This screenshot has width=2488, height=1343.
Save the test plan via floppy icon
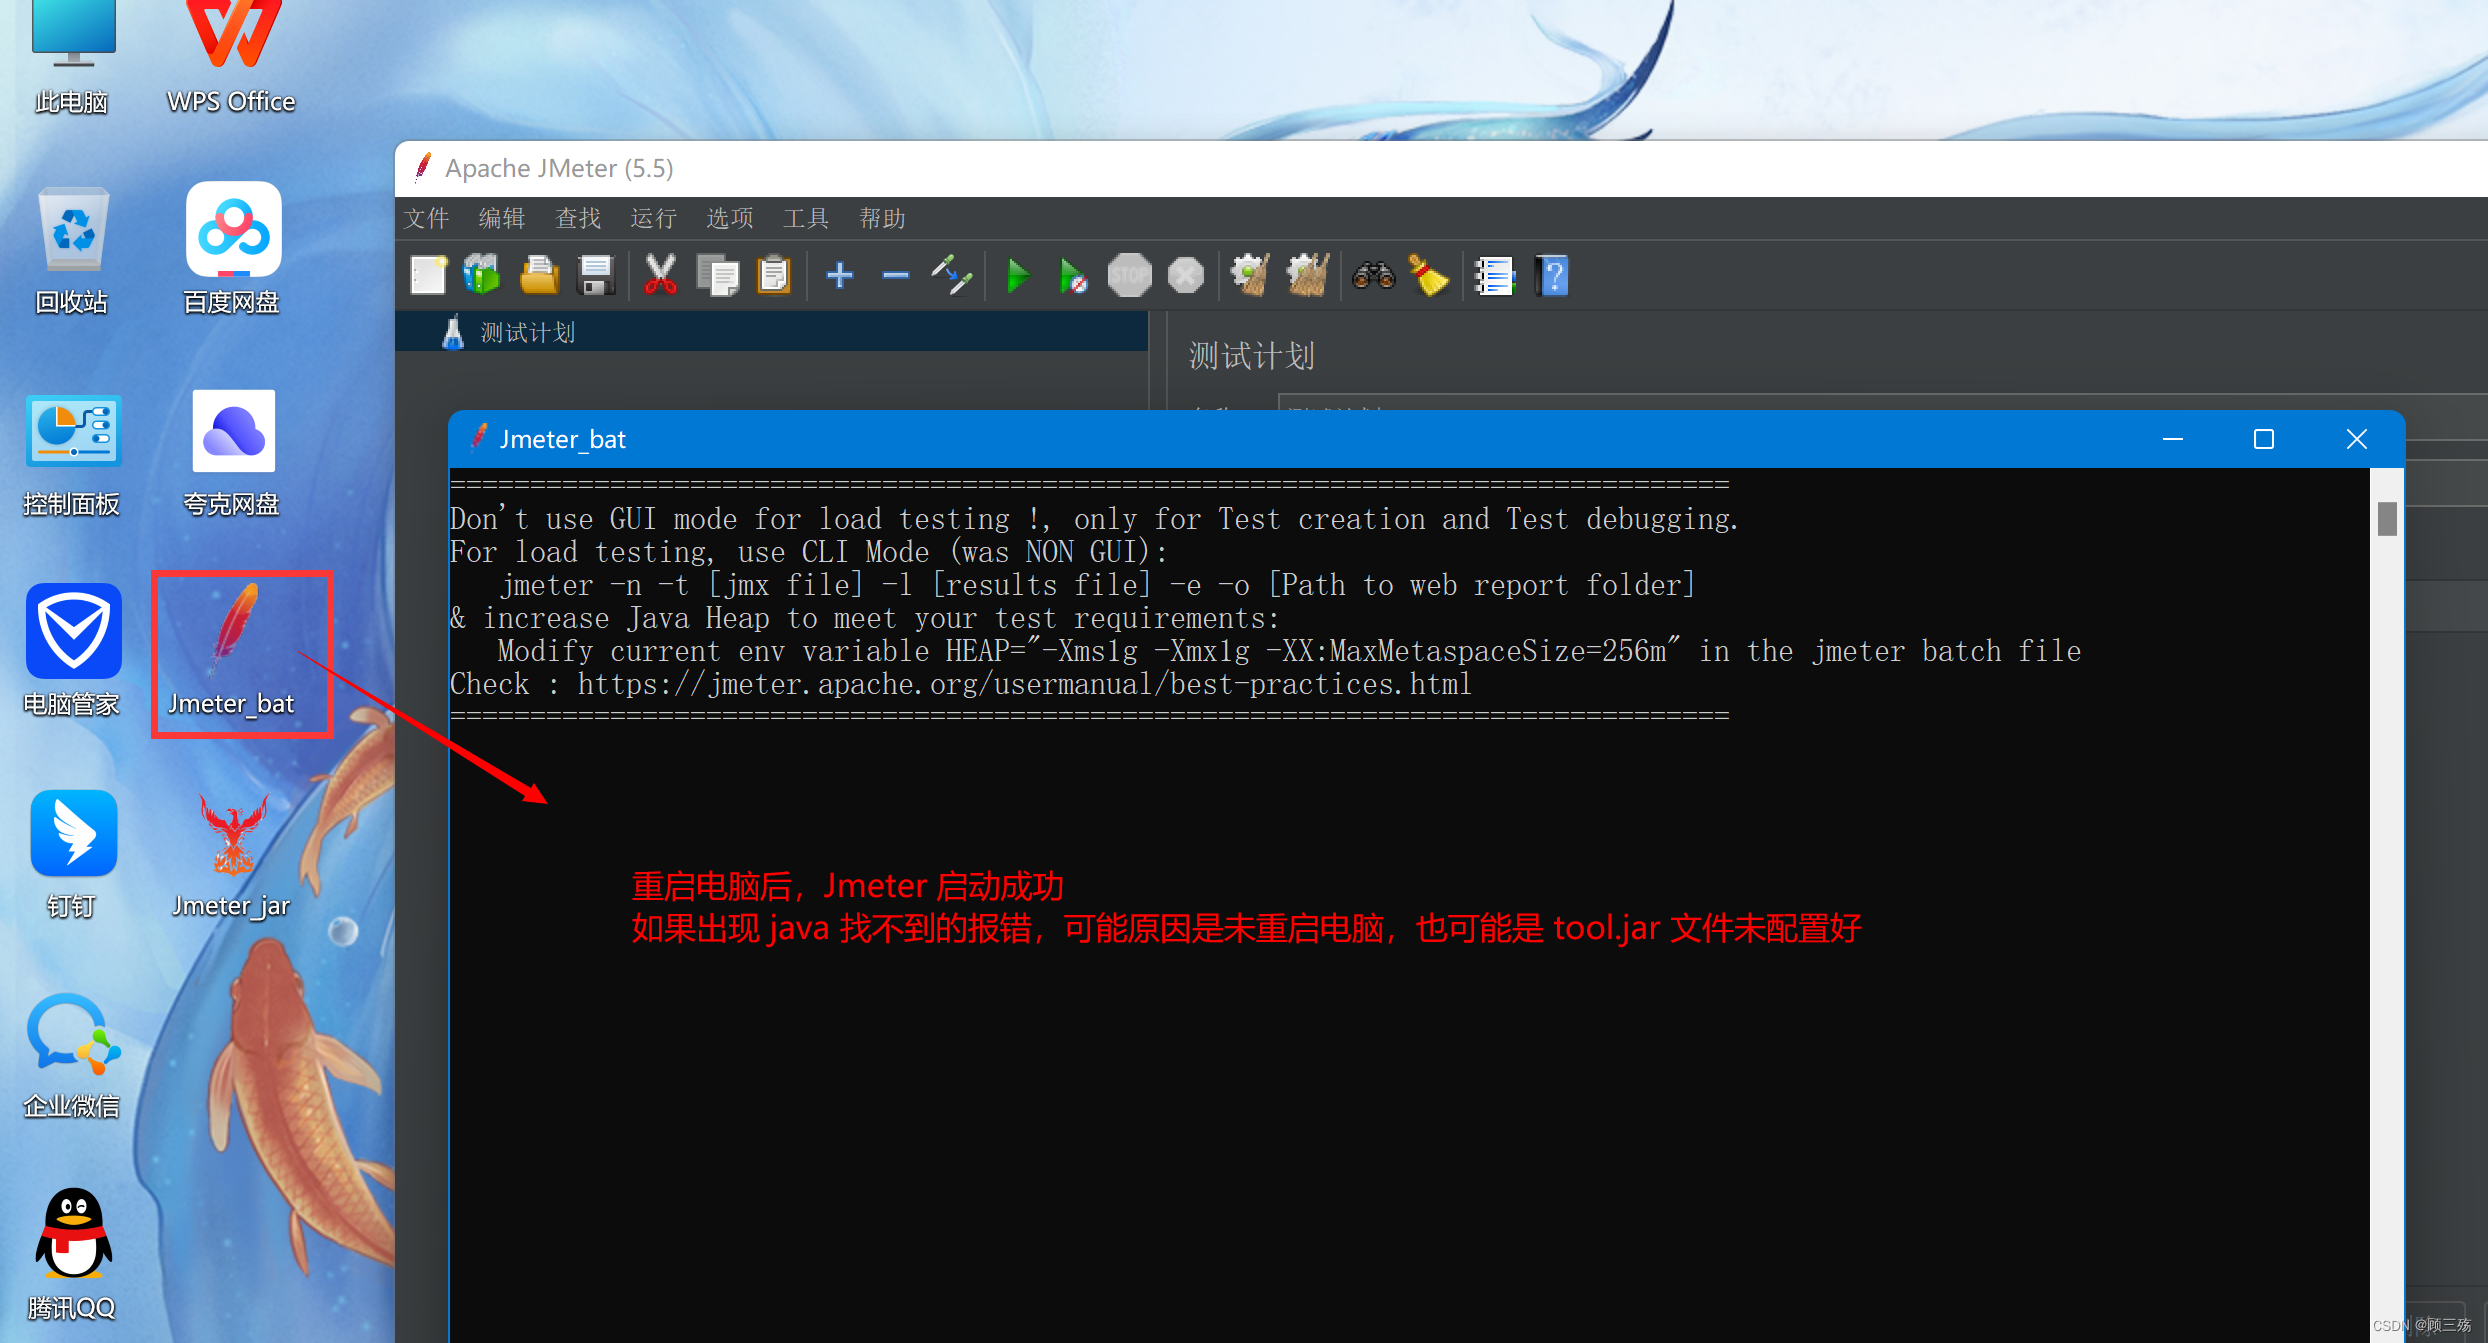pyautogui.click(x=596, y=275)
